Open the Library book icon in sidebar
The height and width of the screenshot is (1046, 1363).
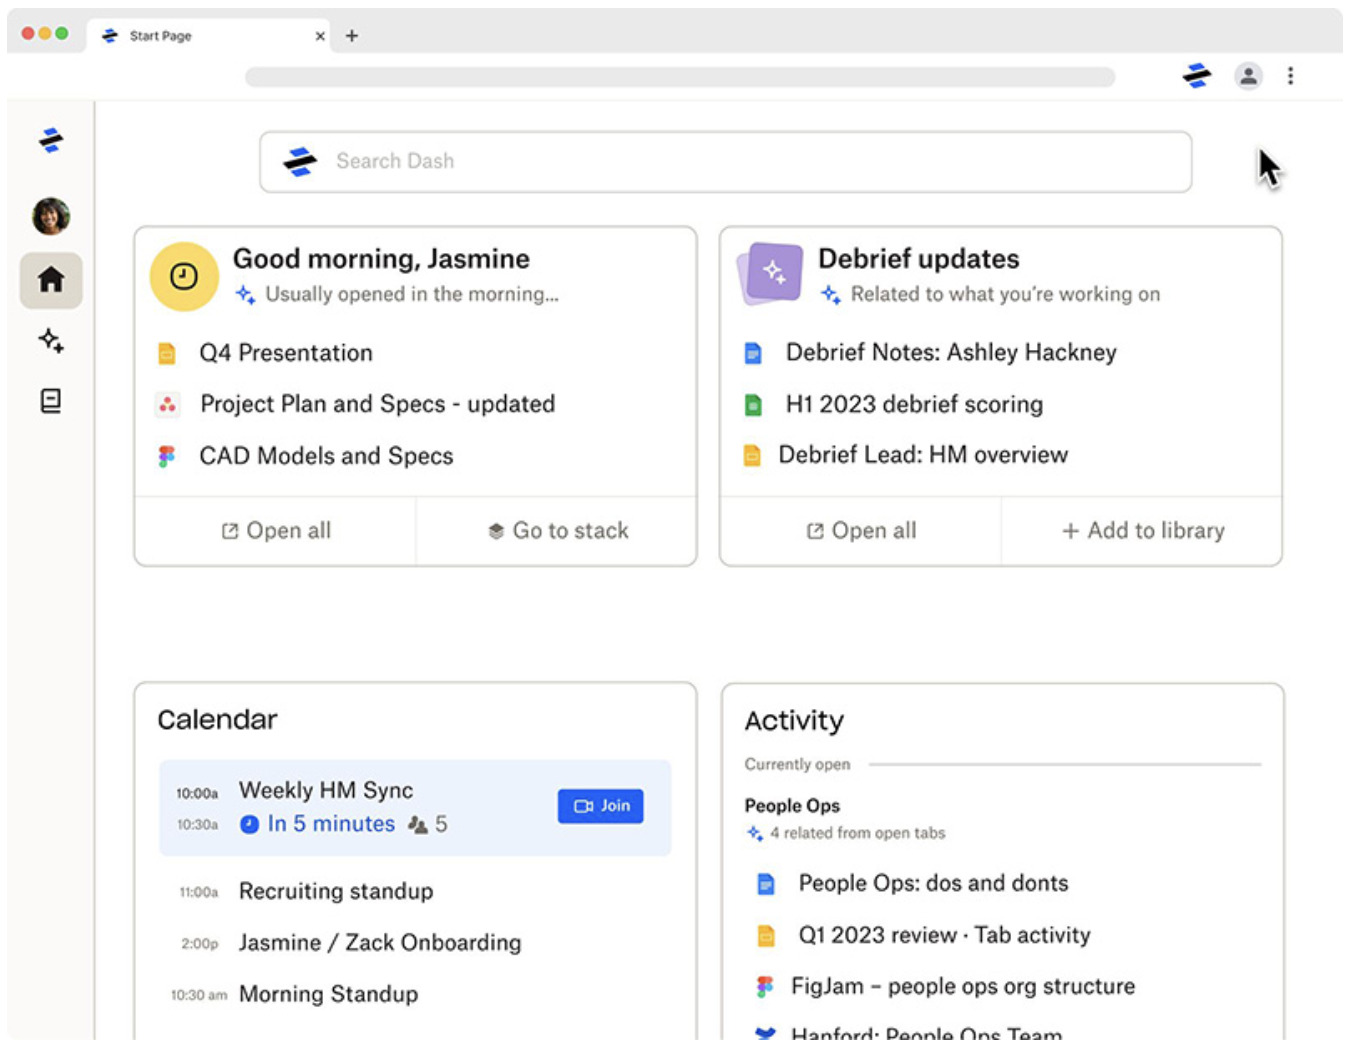click(x=51, y=401)
